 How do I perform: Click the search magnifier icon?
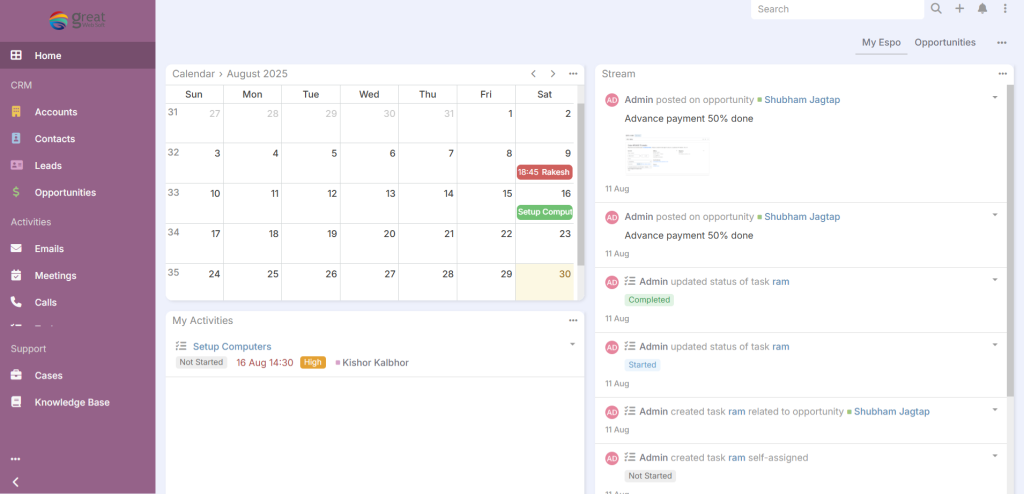click(x=936, y=9)
